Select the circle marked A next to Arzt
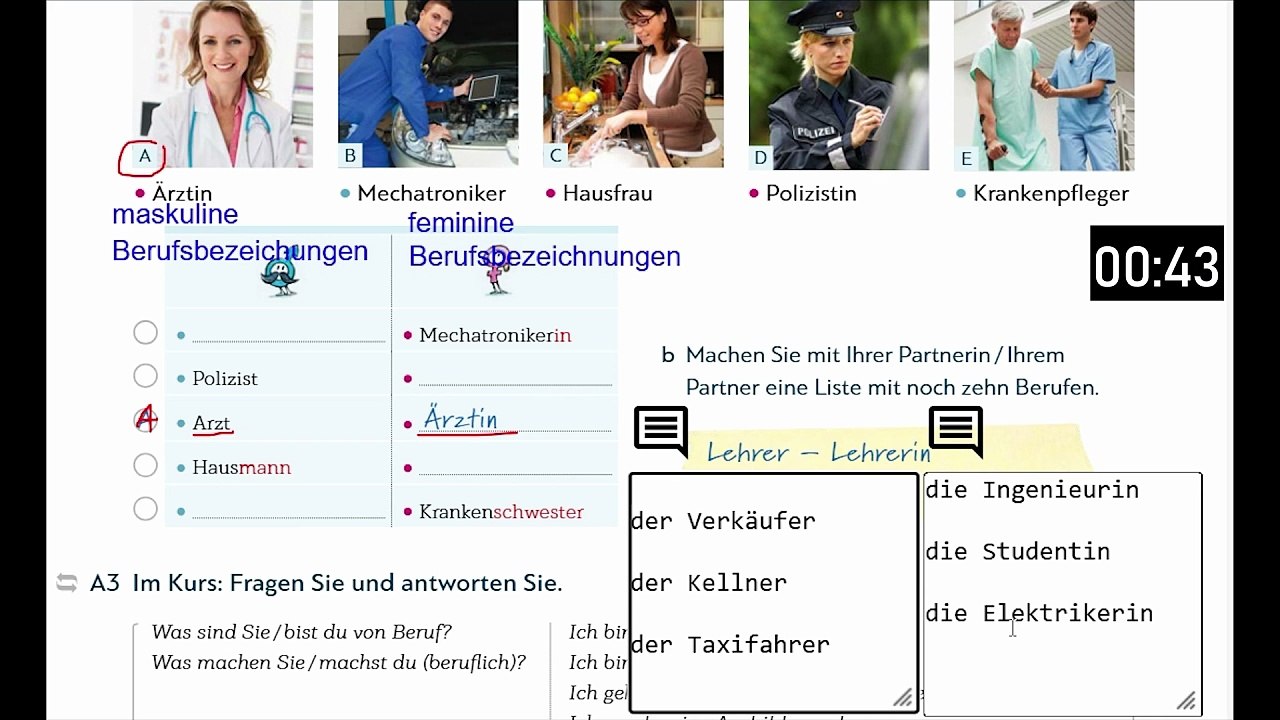The height and width of the screenshot is (720, 1280). 146,420
